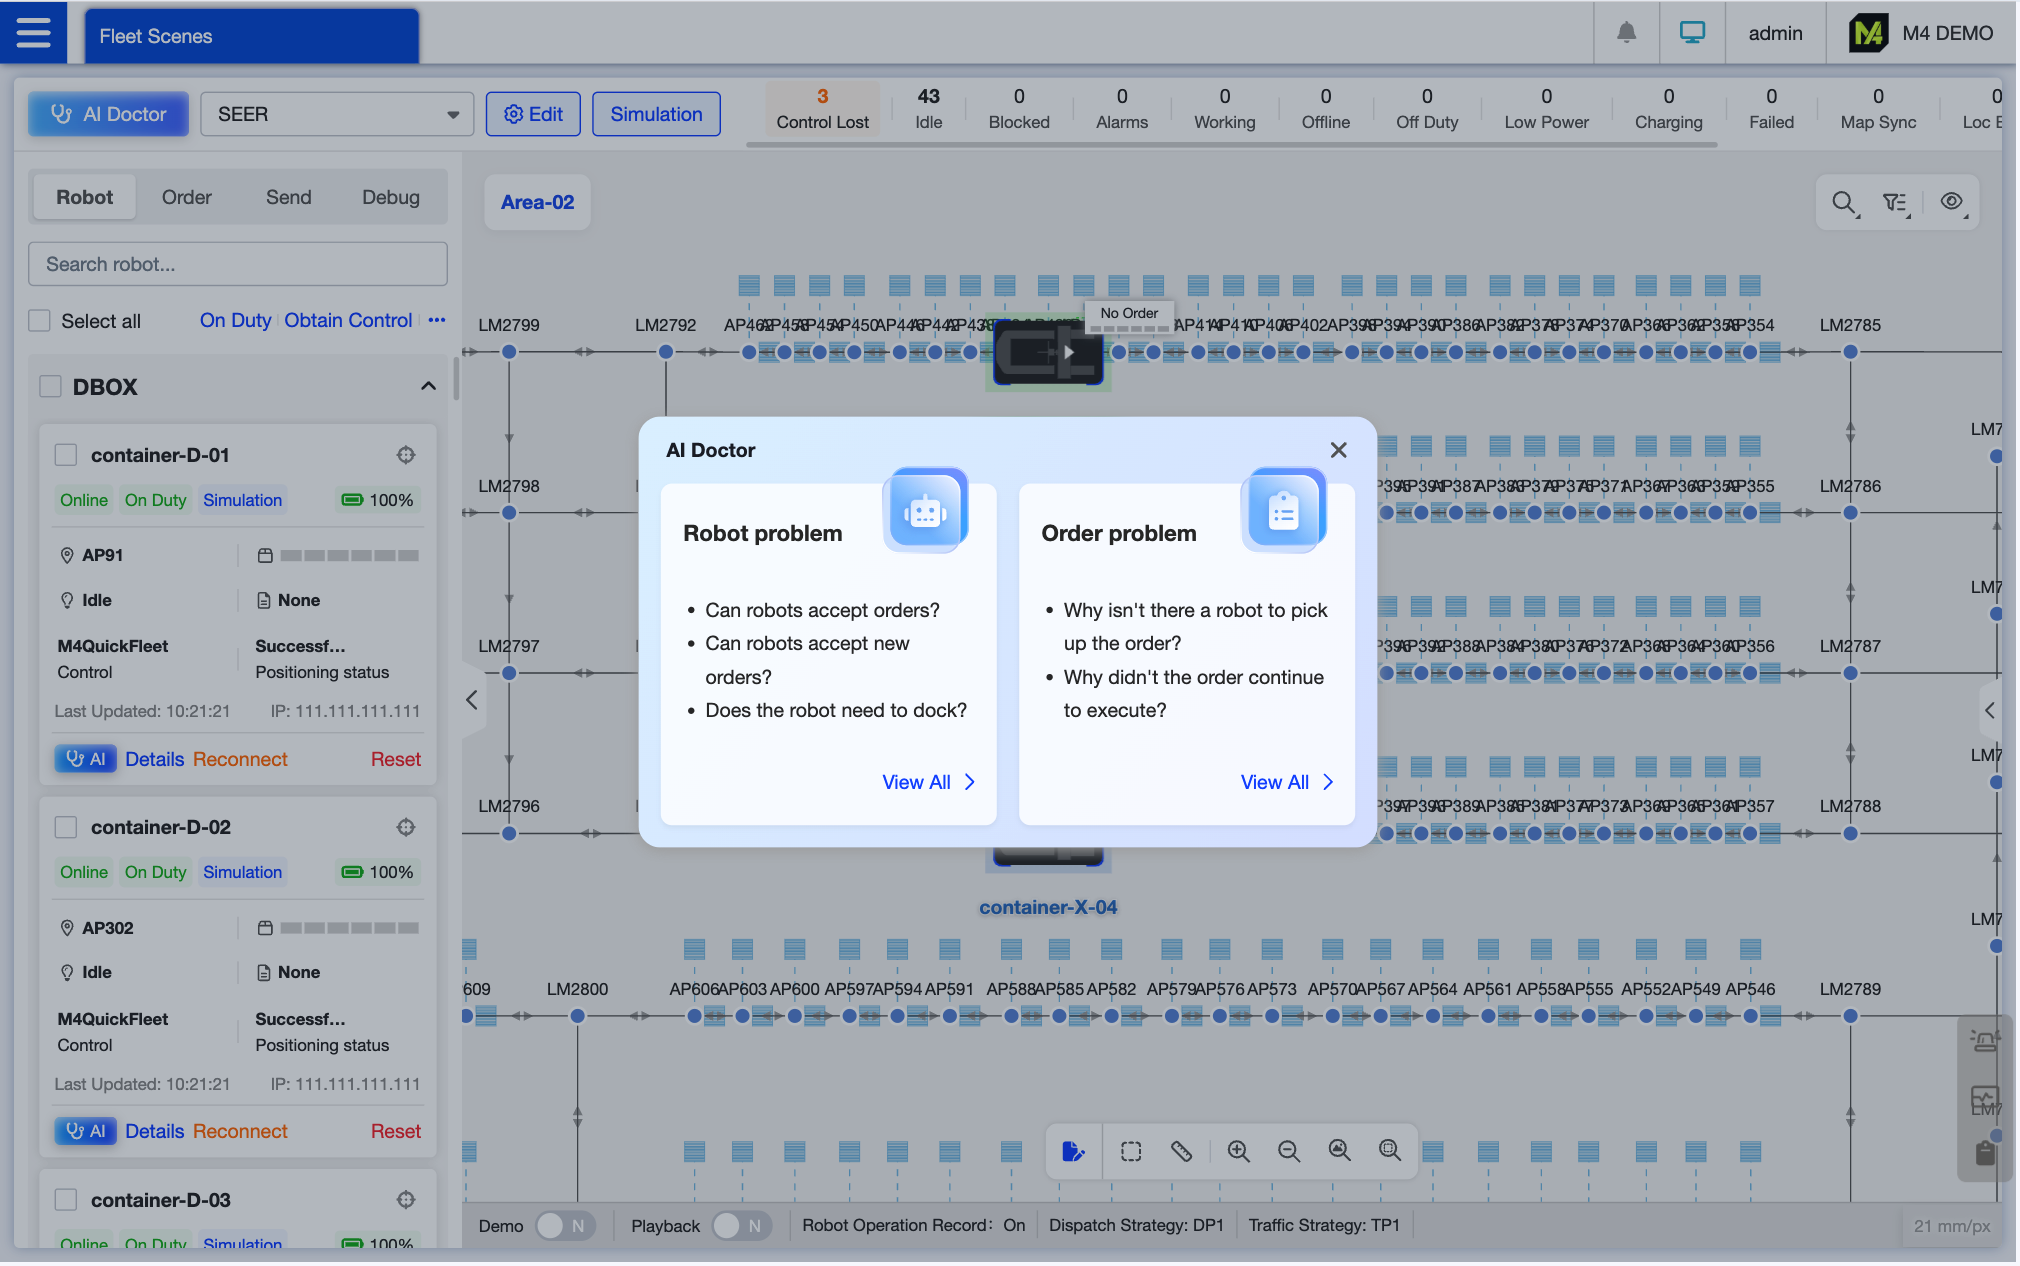This screenshot has width=2020, height=1266.
Task: Enable the Demo toggle switch
Action: point(565,1225)
